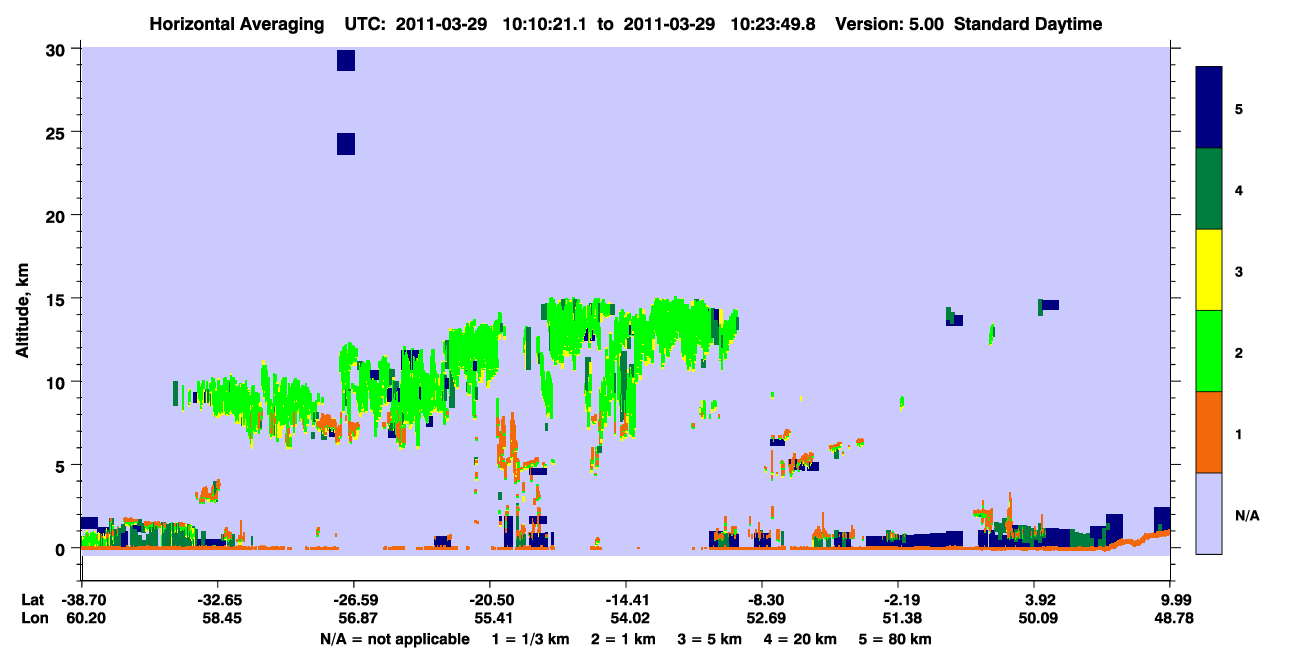This screenshot has height=667, width=1300.
Task: Click the orange colorbar segment labeled 1
Action: click(x=1209, y=432)
